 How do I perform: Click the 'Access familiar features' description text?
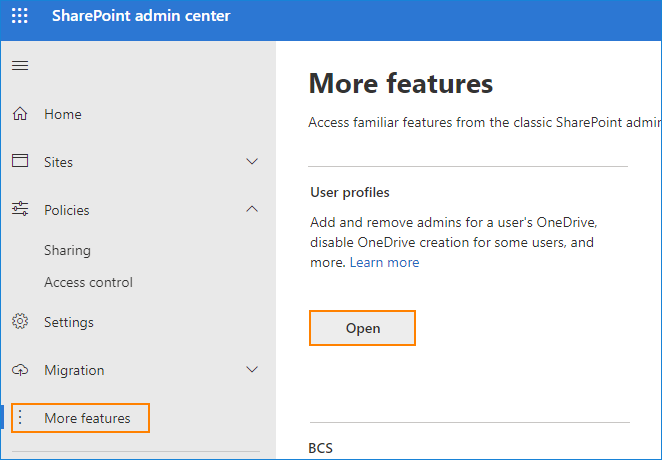click(485, 122)
